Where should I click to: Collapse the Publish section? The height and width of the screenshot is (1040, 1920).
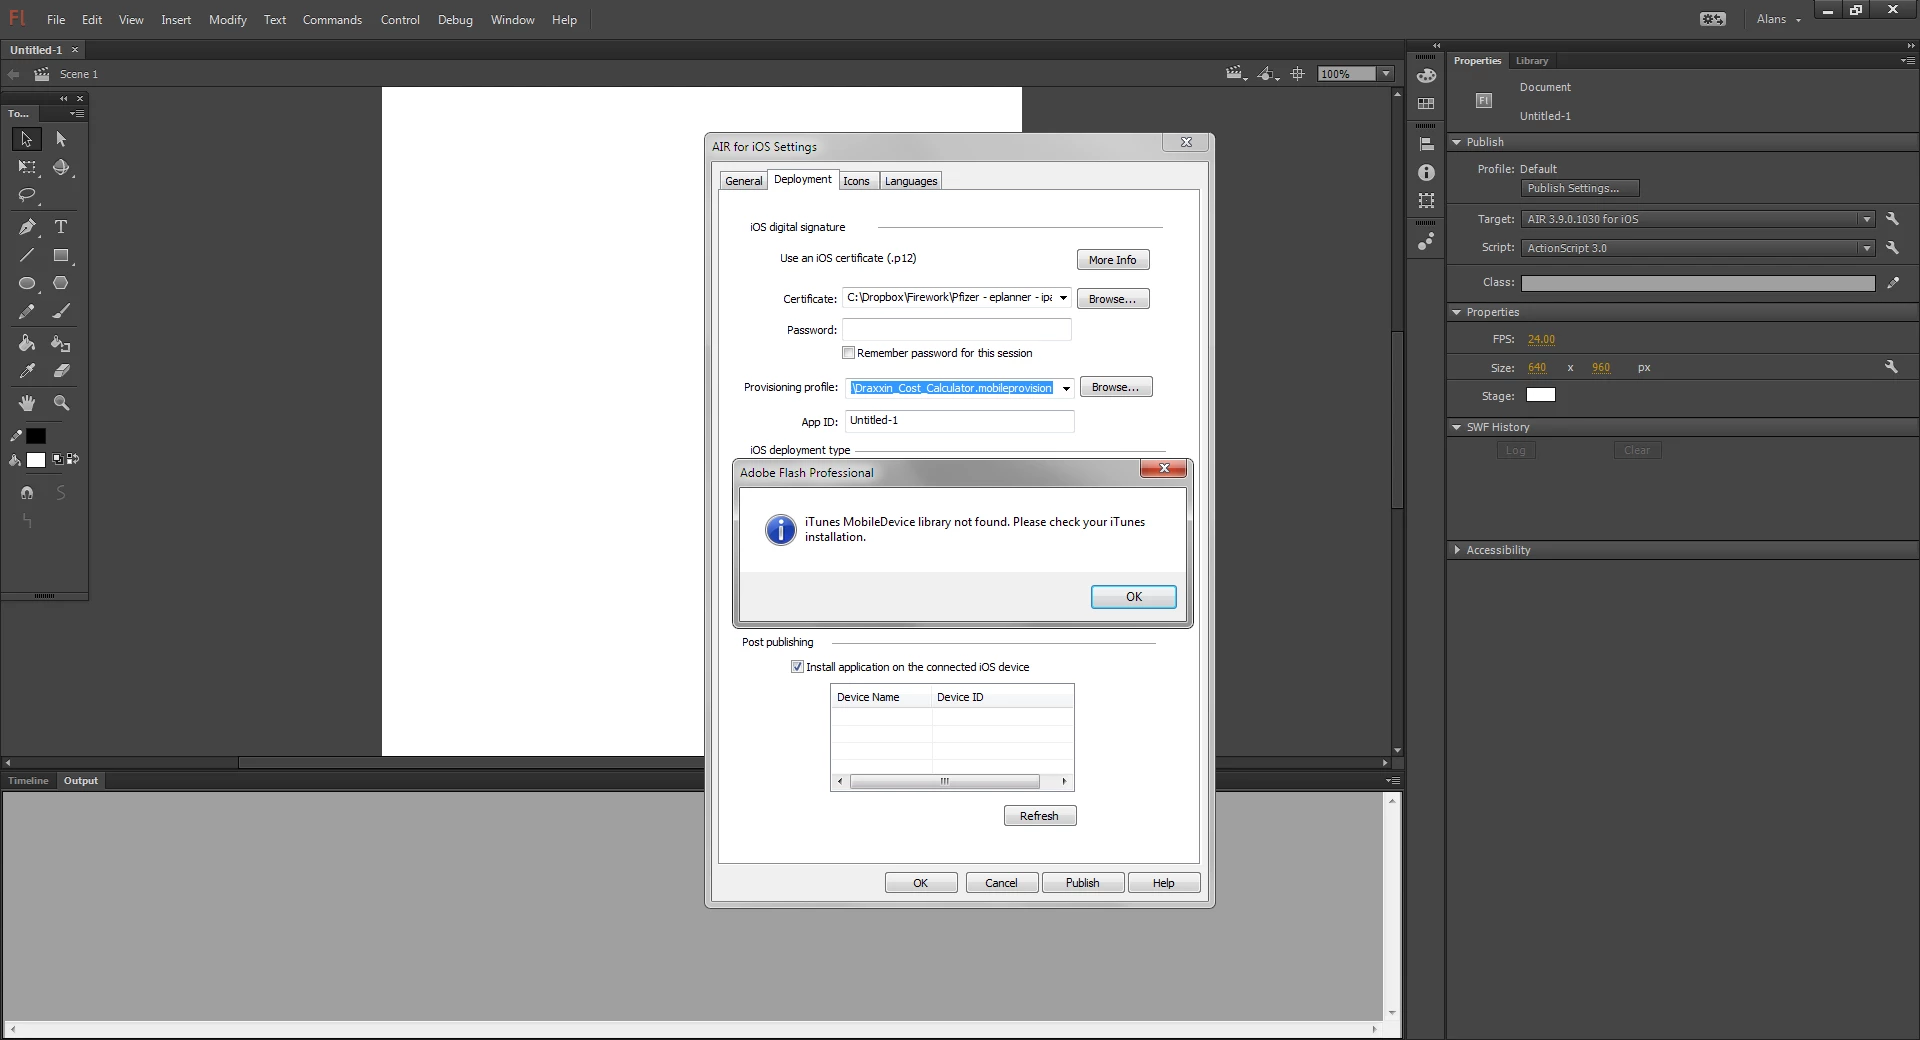tap(1457, 142)
